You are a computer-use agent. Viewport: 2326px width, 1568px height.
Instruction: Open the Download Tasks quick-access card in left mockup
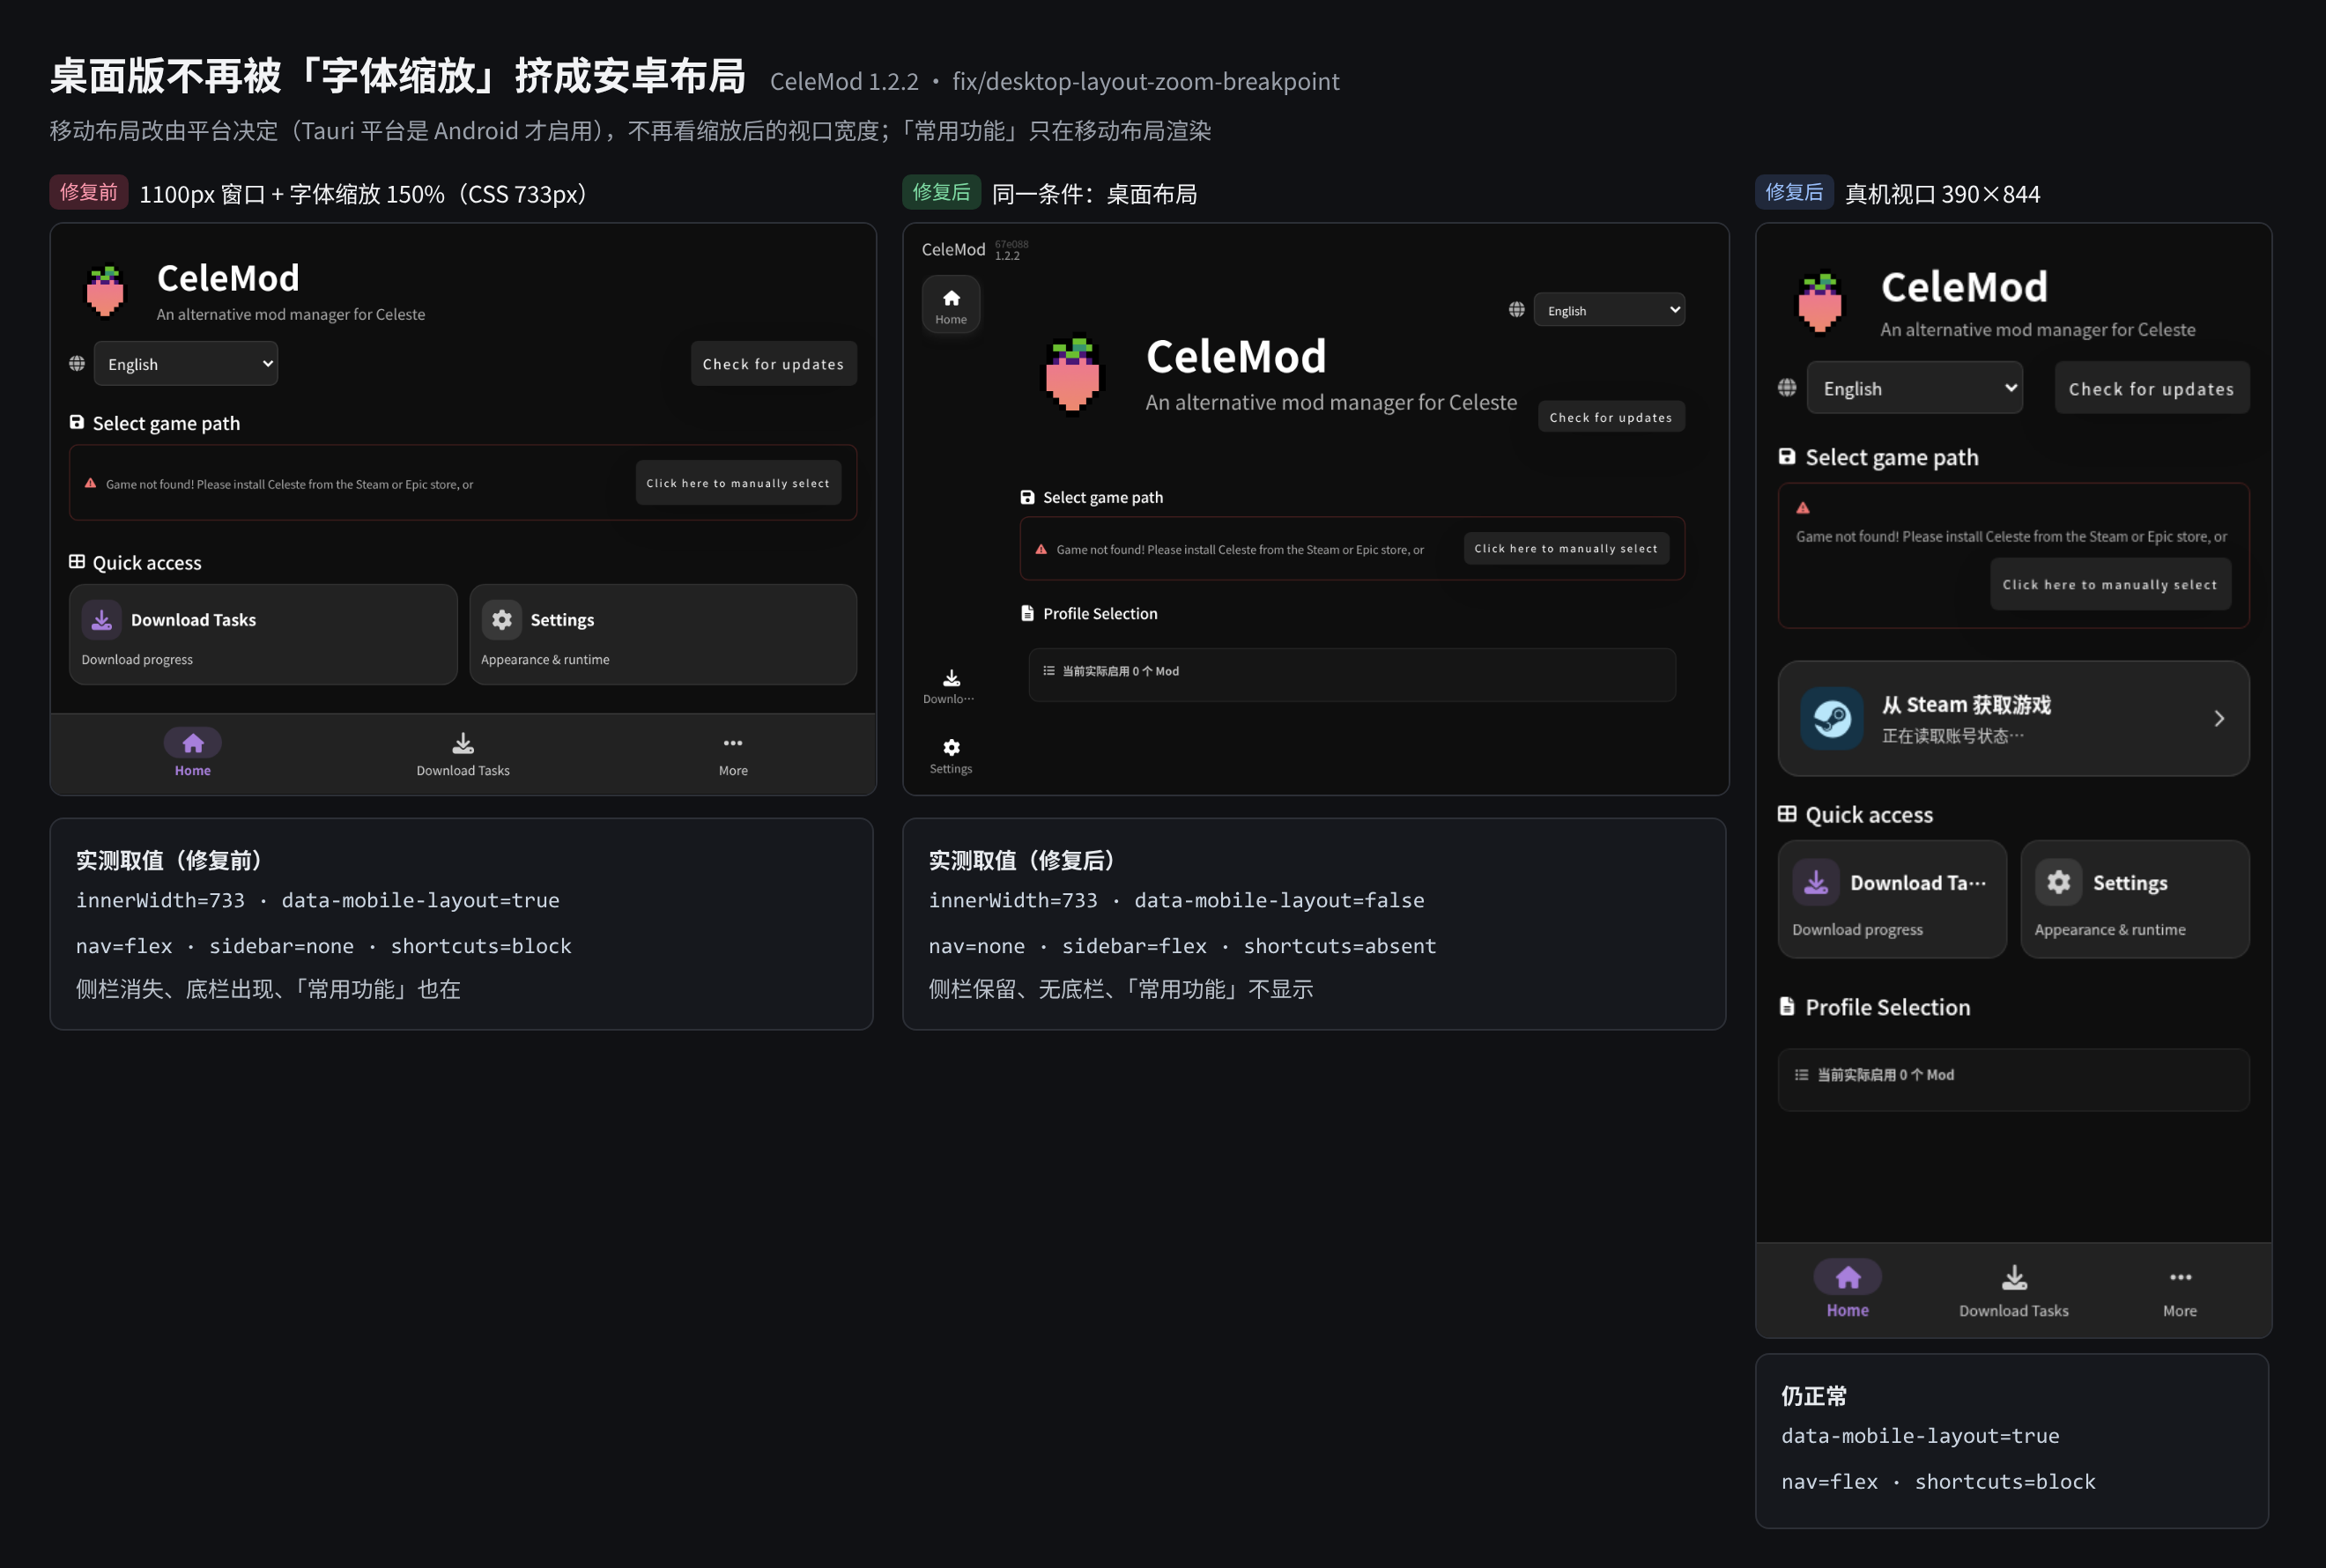[263, 635]
